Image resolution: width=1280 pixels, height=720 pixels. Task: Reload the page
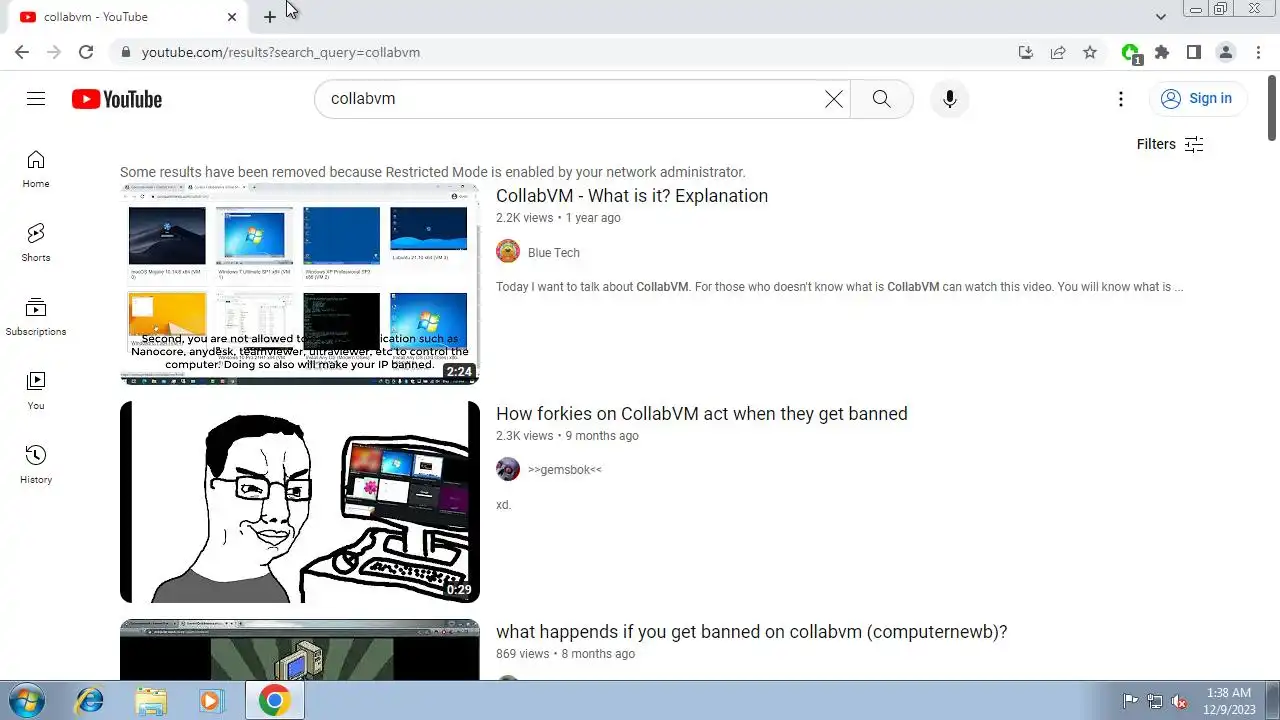(x=86, y=52)
